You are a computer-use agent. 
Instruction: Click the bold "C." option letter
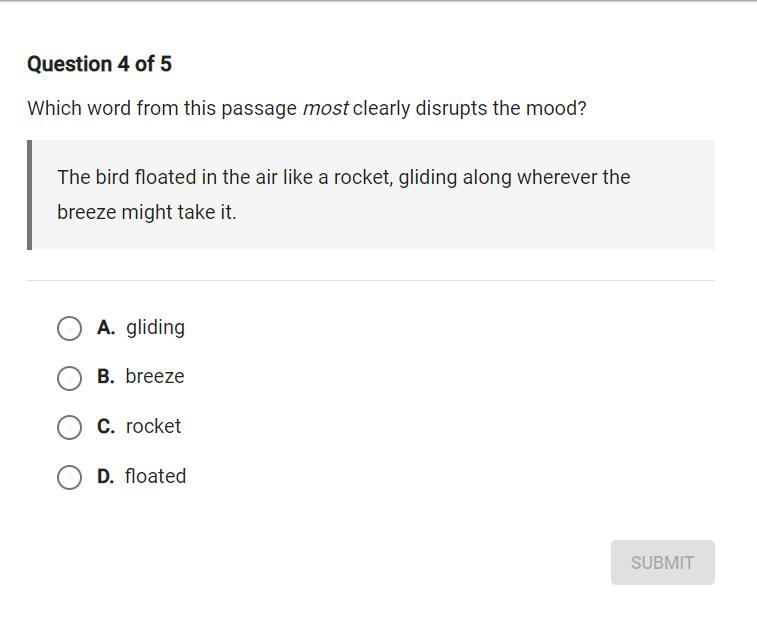(x=106, y=426)
